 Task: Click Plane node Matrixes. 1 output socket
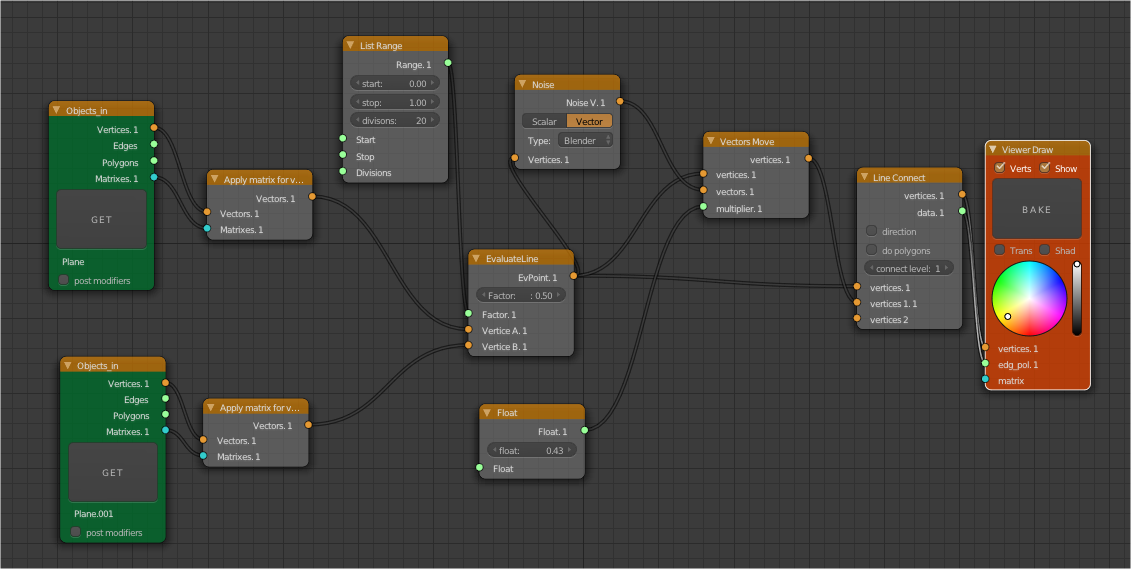tap(154, 177)
